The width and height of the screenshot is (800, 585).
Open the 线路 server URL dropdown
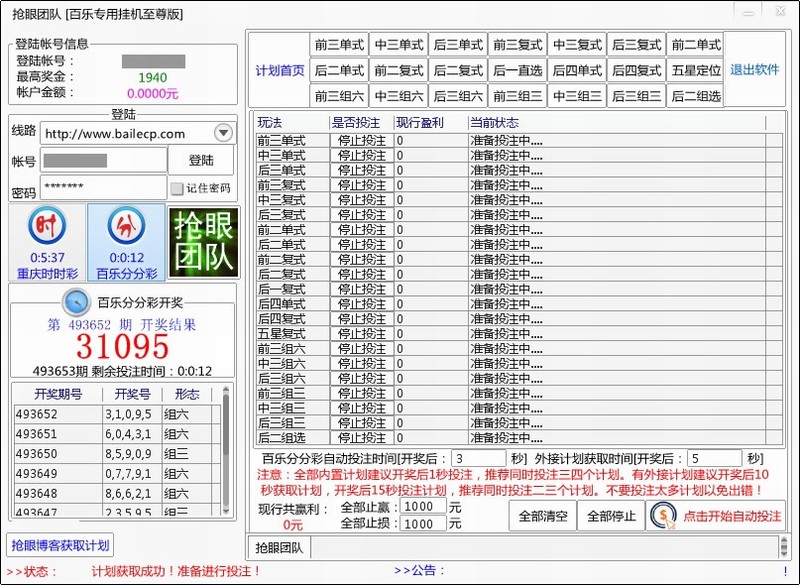(x=223, y=133)
